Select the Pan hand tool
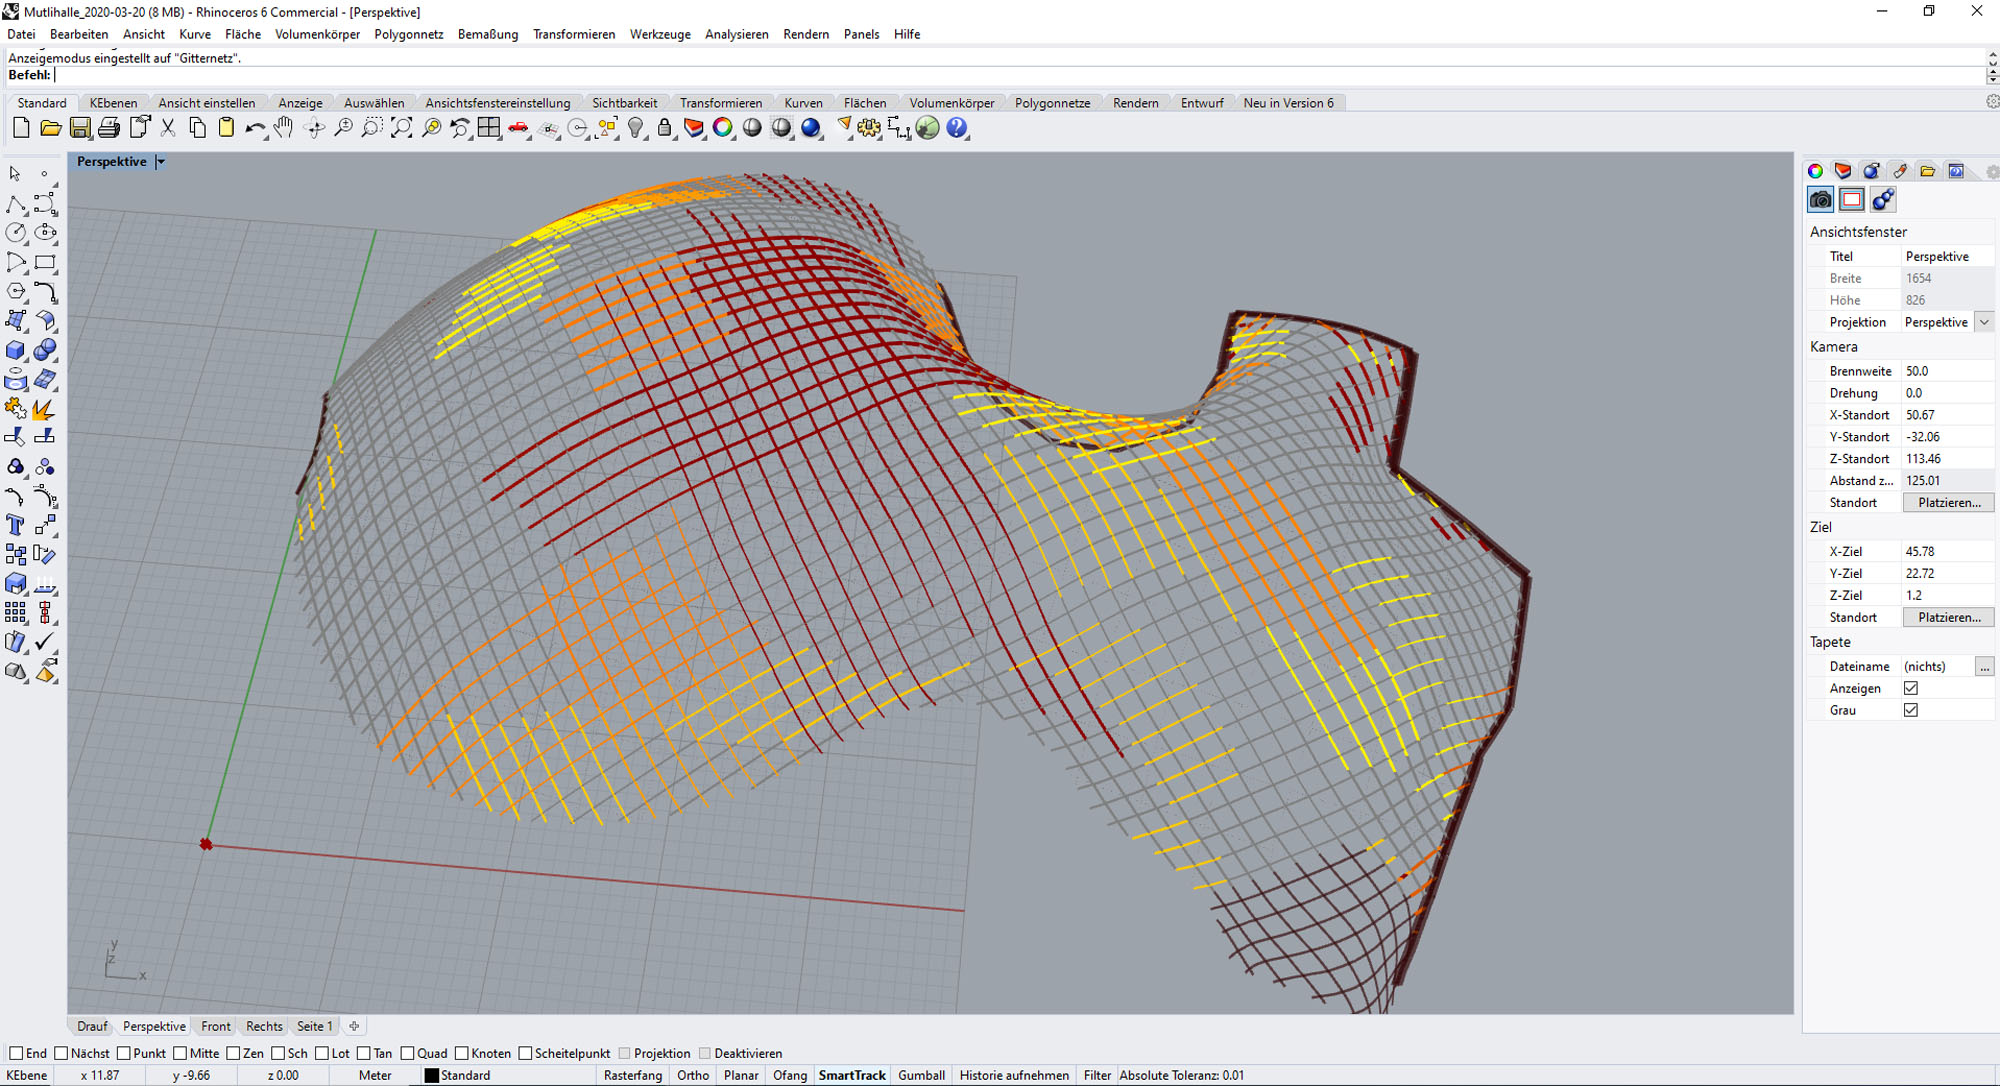The height and width of the screenshot is (1086, 2000). (284, 128)
